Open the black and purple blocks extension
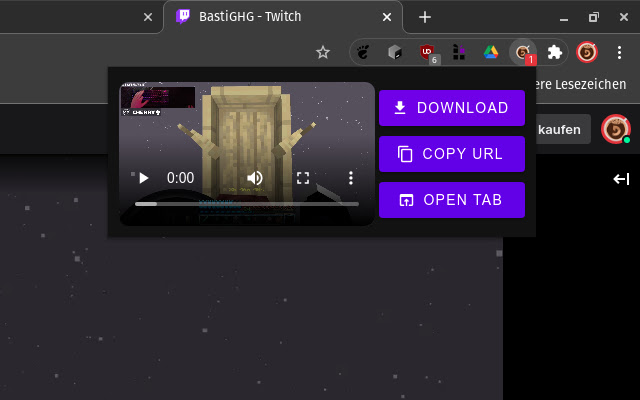The width and height of the screenshot is (640, 400). tap(459, 52)
